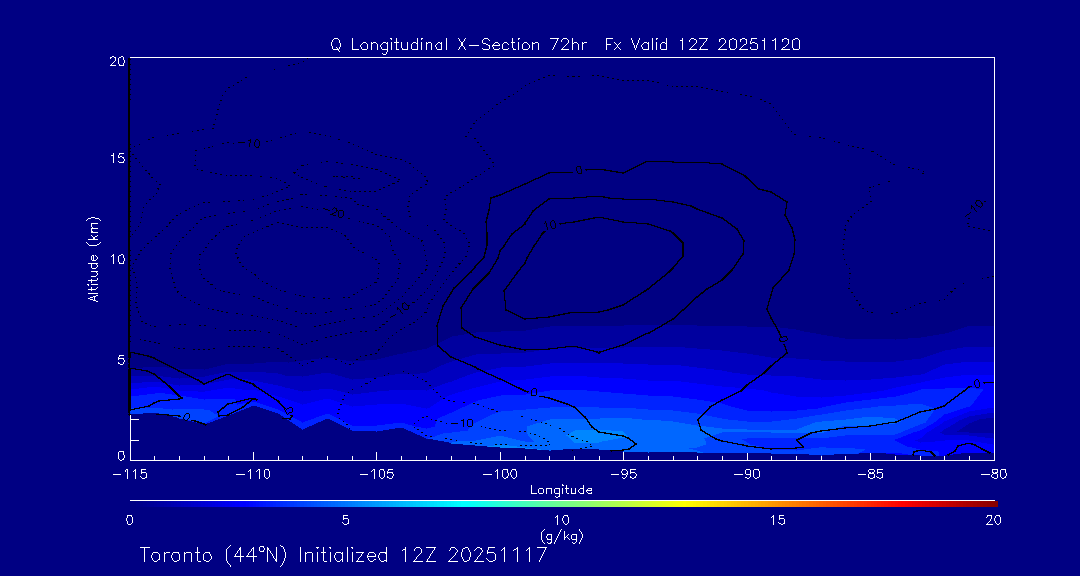The width and height of the screenshot is (1080, 576).
Task: Click longitude tick label -110
Action: coord(253,474)
